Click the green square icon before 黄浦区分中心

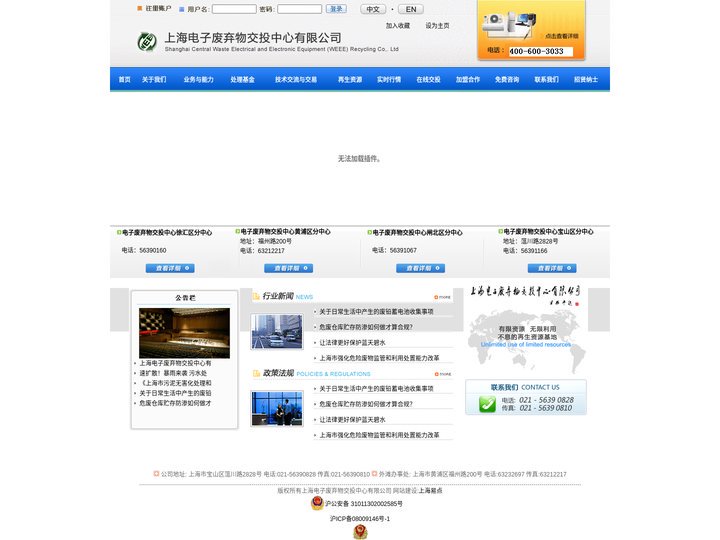[237, 231]
